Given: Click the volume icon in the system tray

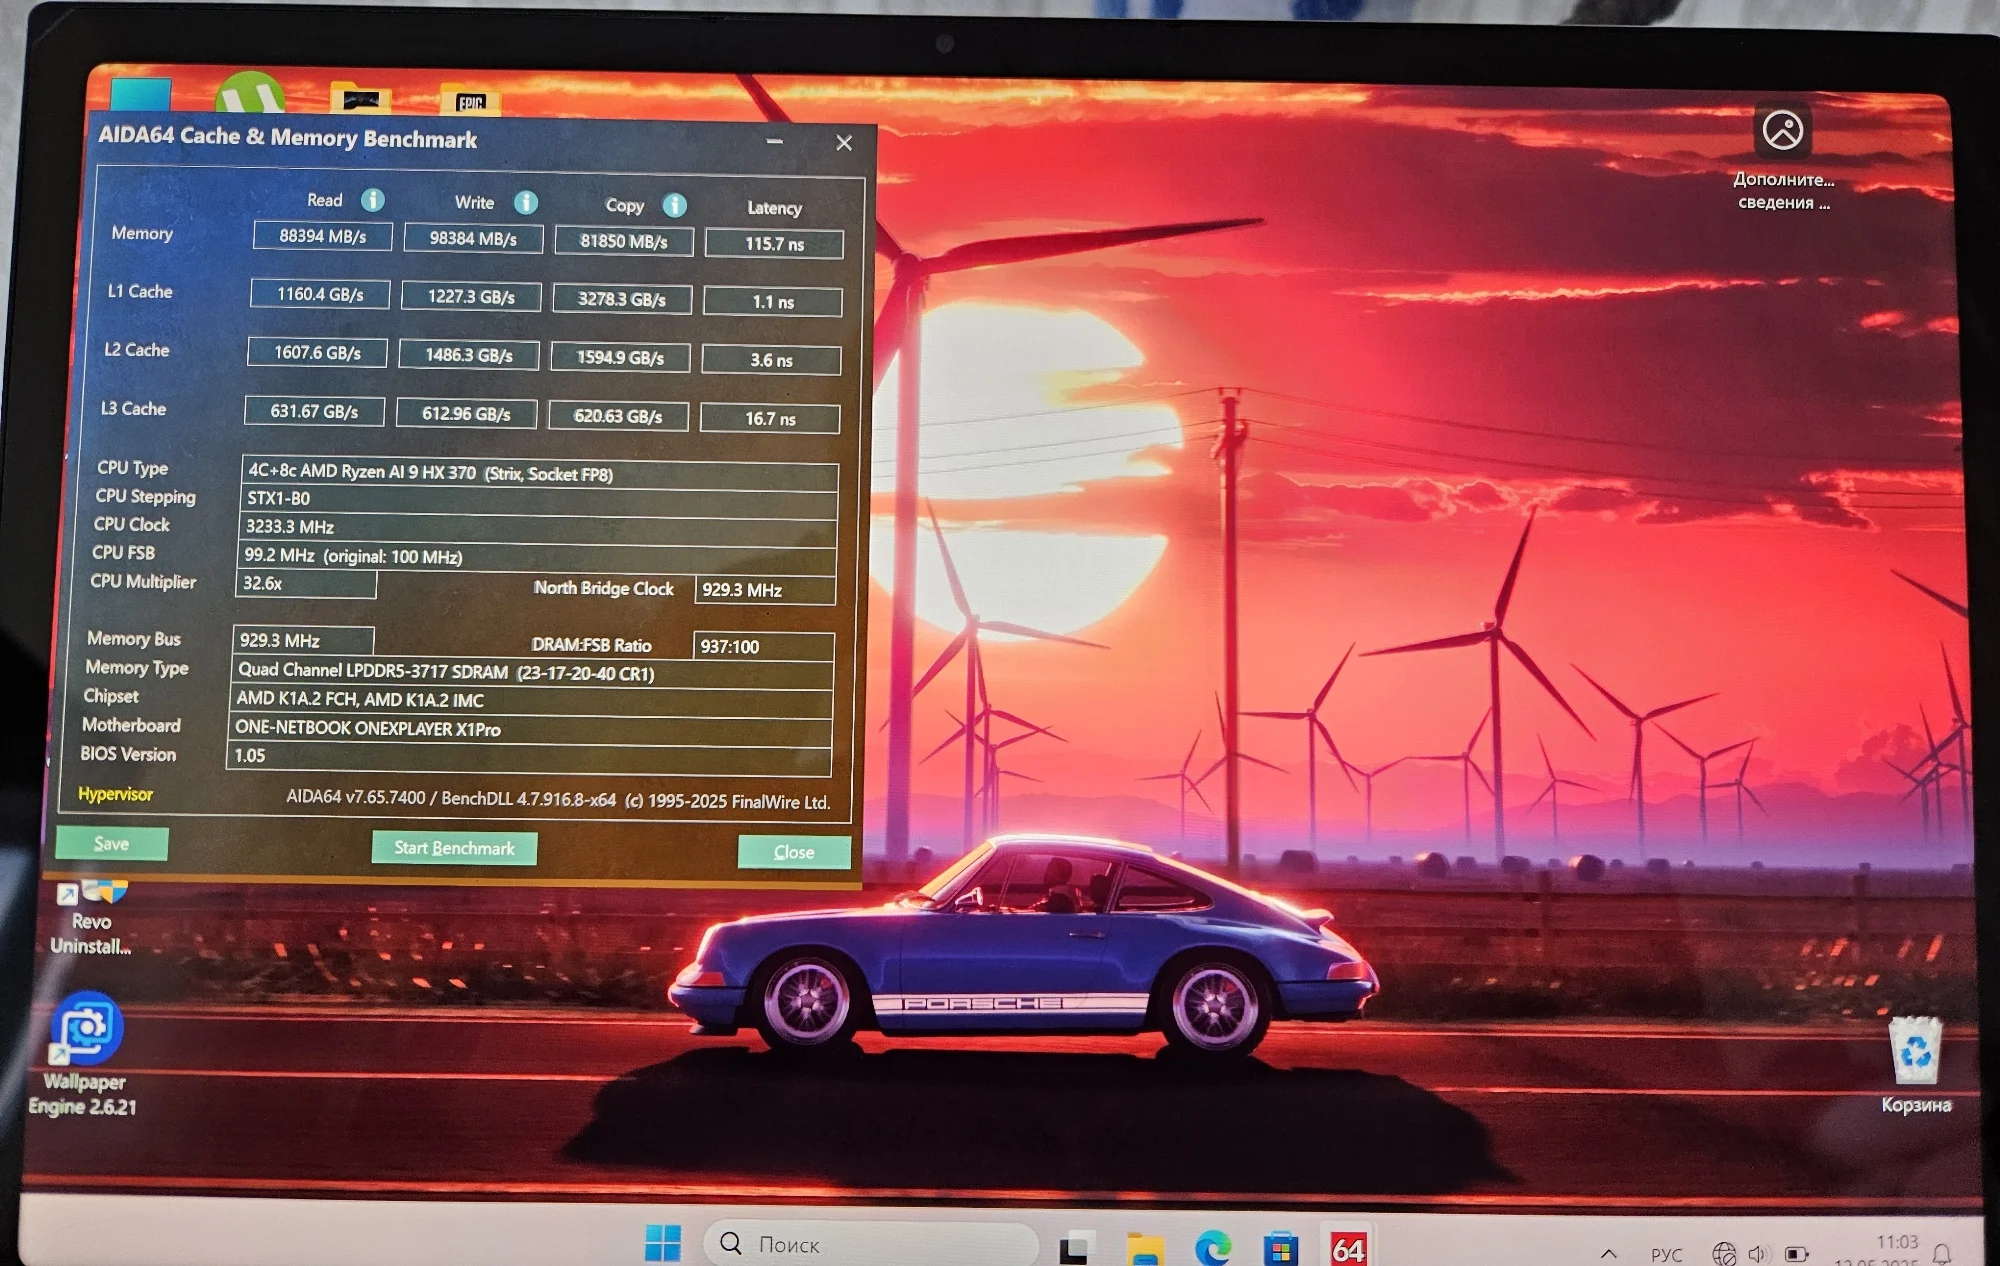Looking at the screenshot, I should pos(1758,1253).
